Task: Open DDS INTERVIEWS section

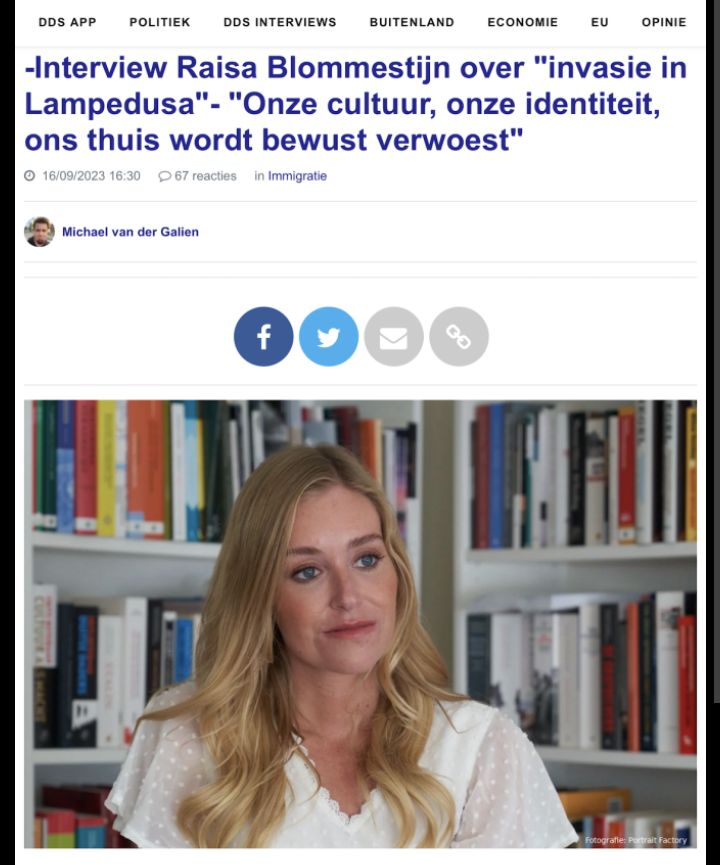Action: (x=280, y=22)
